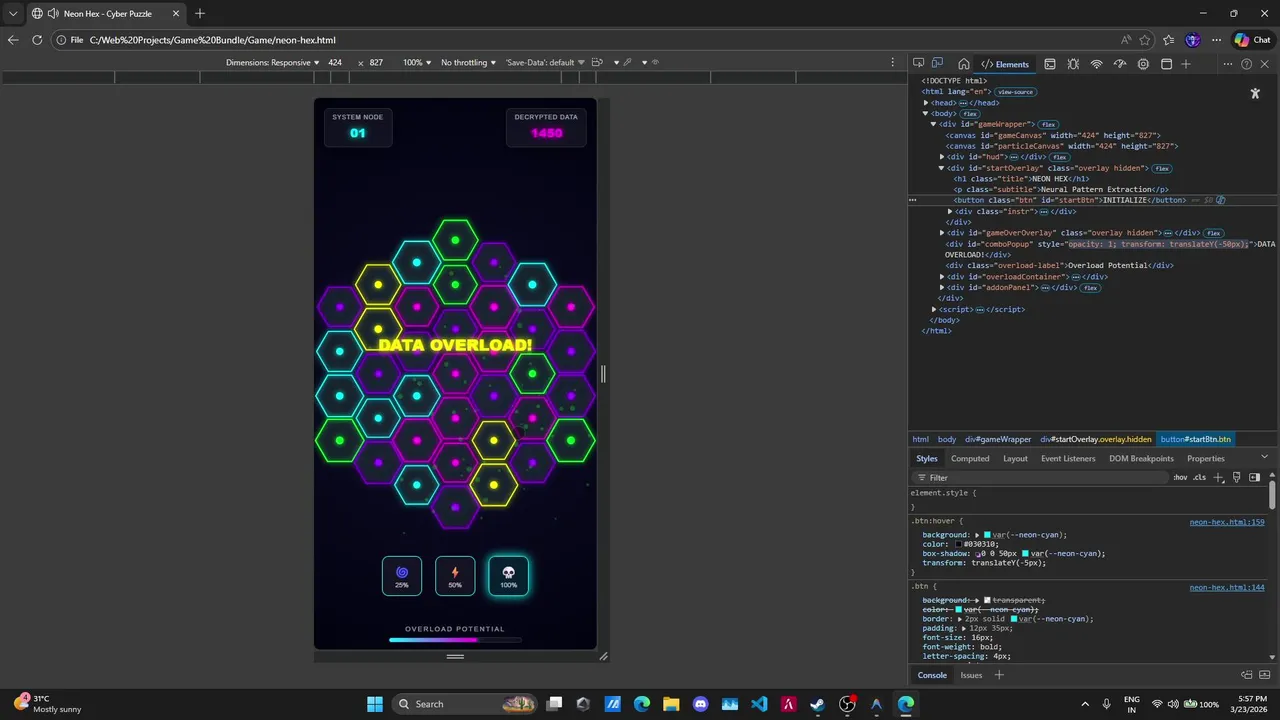Open the Performance gauge icon panel

click(1119, 64)
